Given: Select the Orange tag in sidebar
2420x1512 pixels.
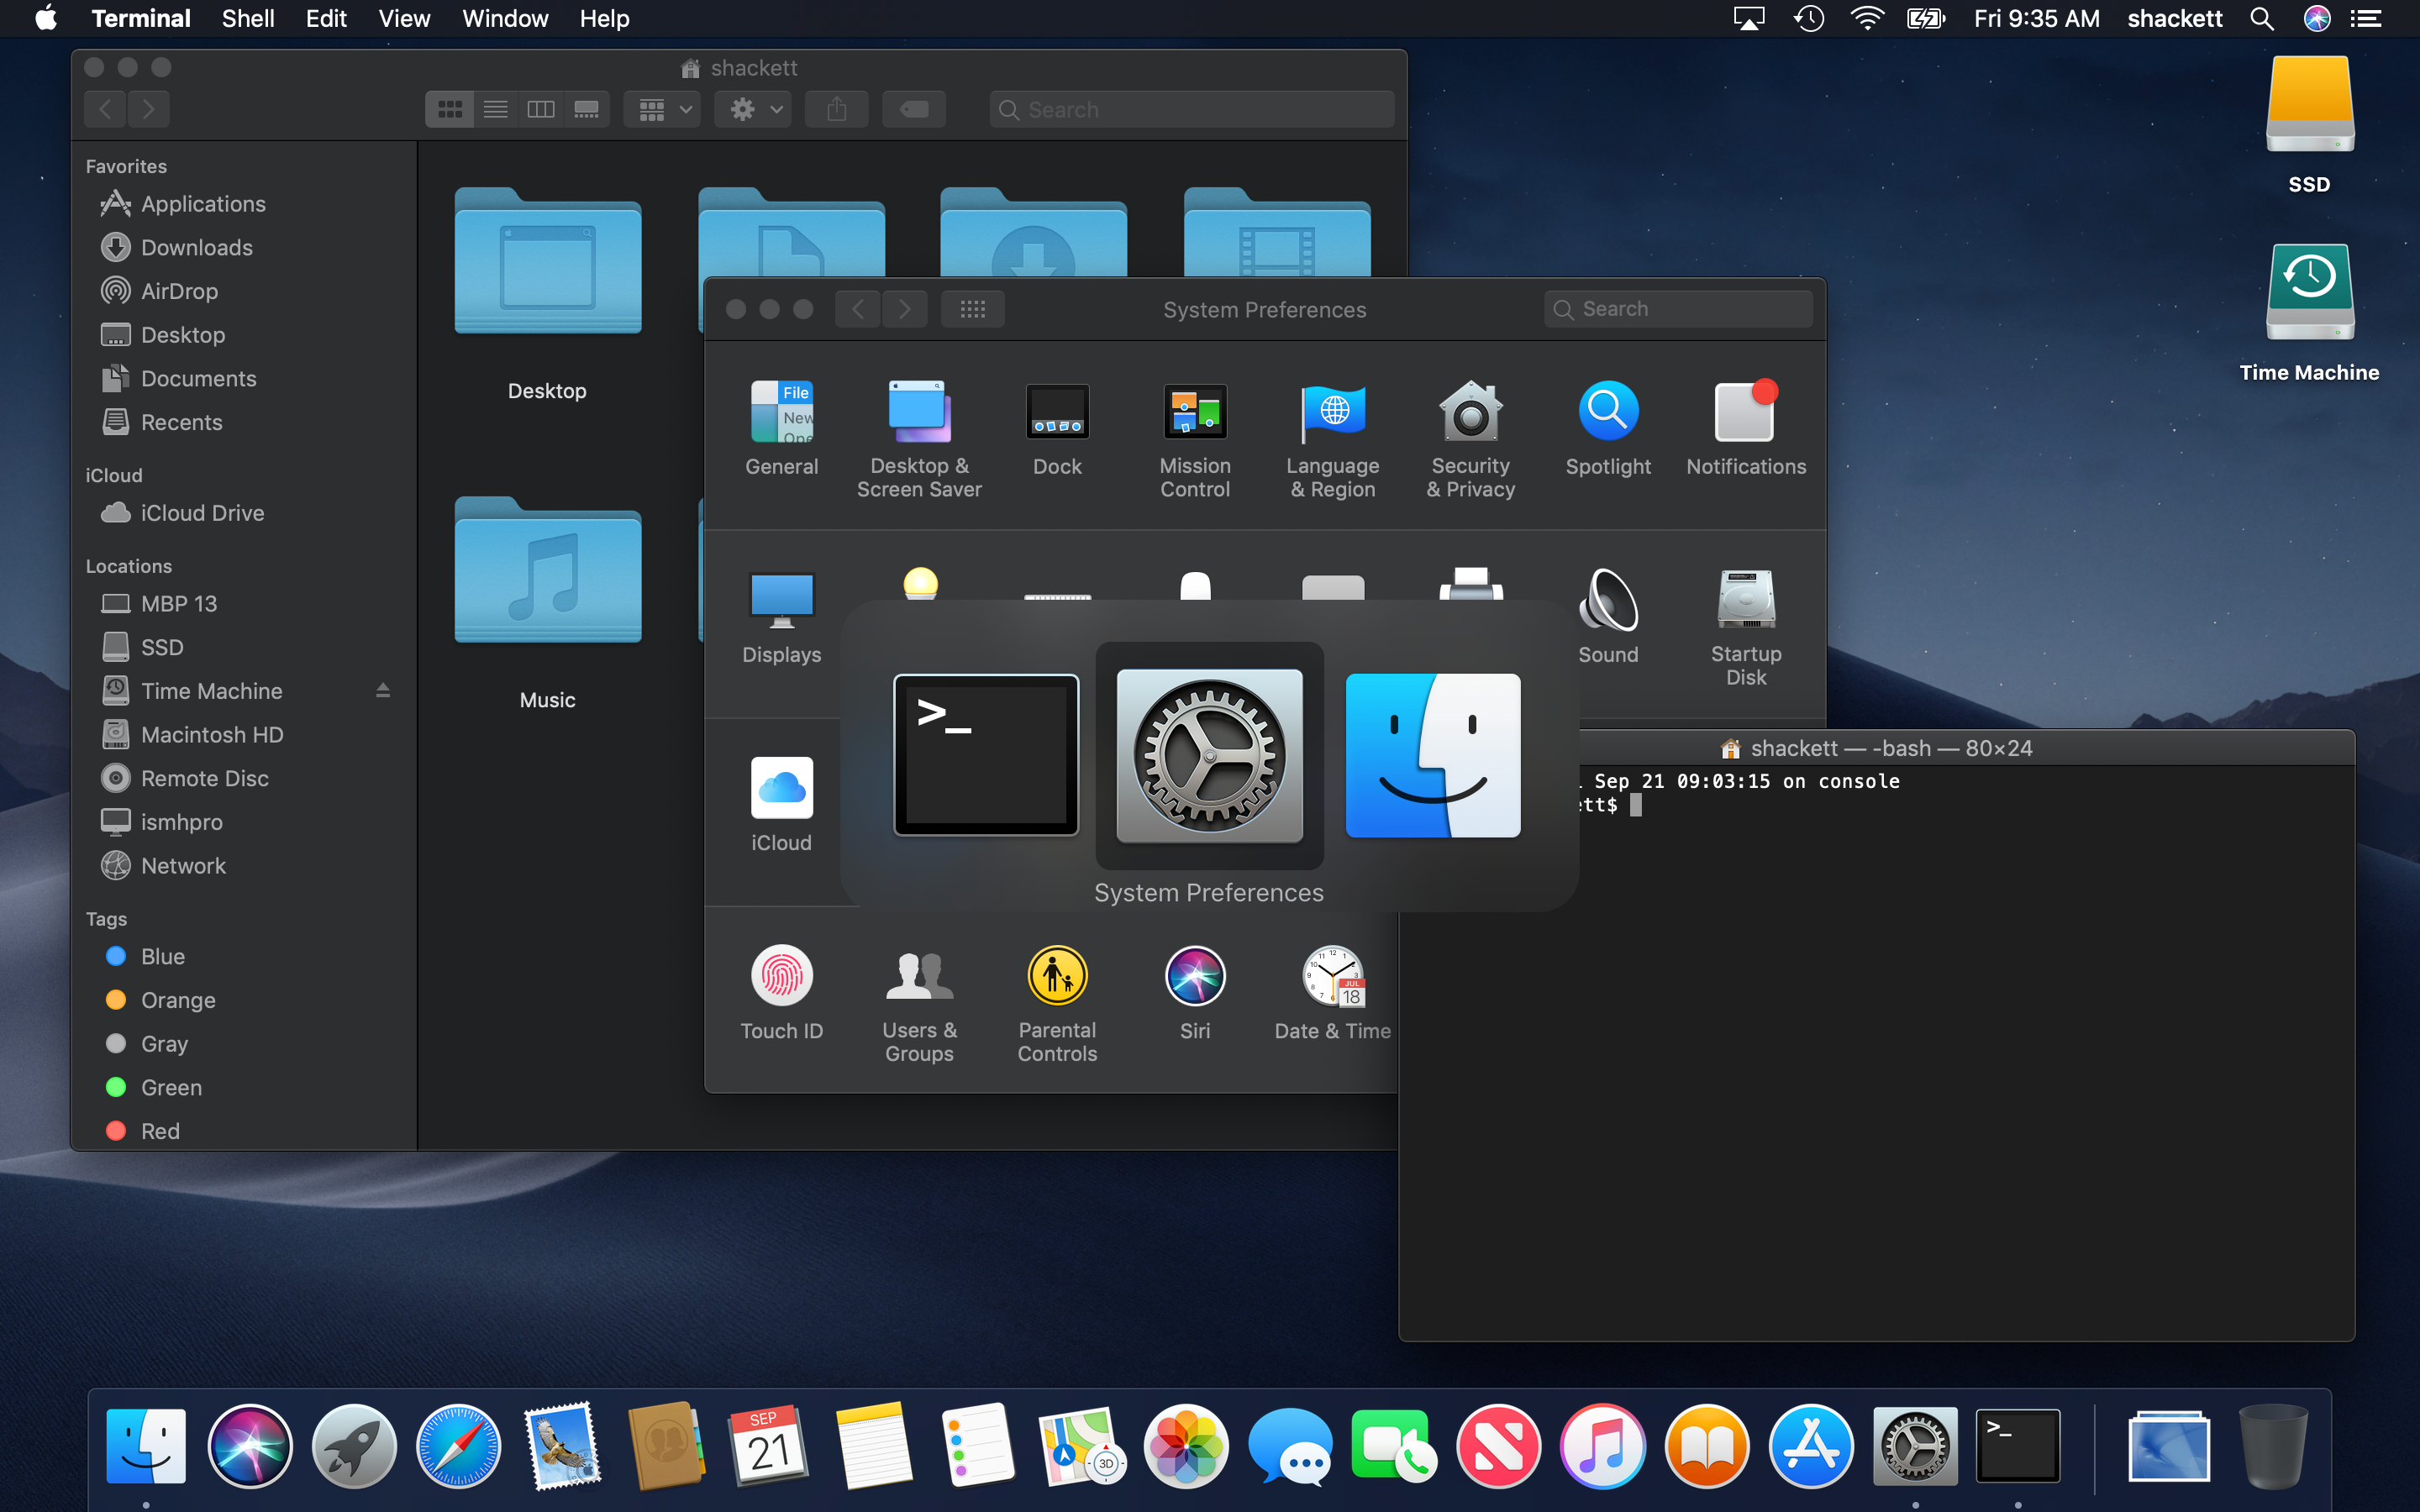Looking at the screenshot, I should [x=177, y=1000].
